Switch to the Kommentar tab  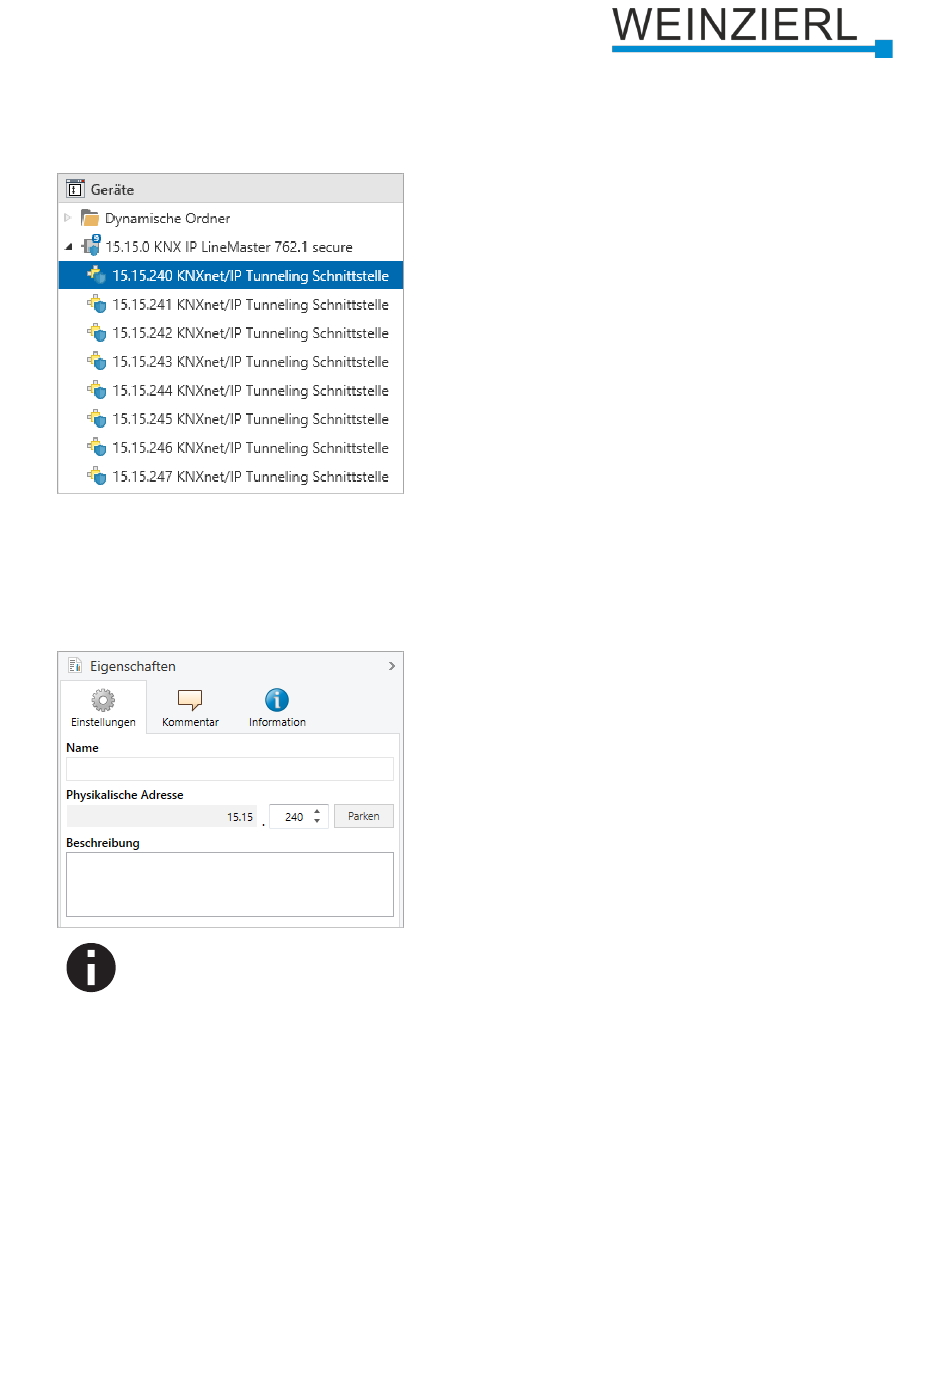click(190, 708)
